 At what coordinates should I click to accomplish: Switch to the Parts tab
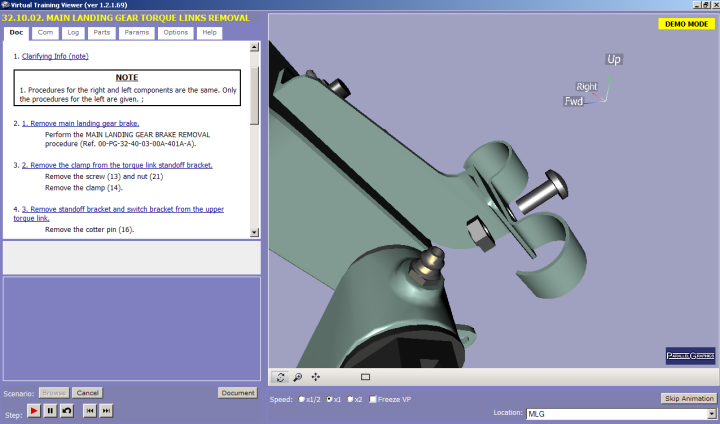(102, 33)
